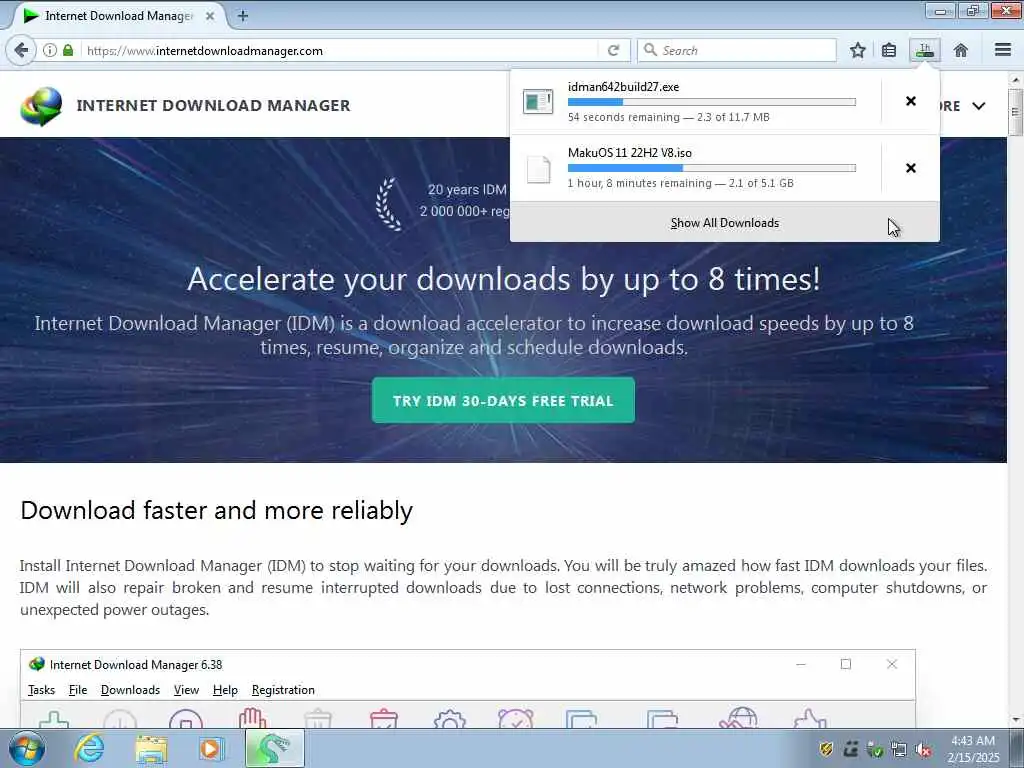Click the address bar URL field
This screenshot has width=1024, height=768.
pyautogui.click(x=340, y=50)
